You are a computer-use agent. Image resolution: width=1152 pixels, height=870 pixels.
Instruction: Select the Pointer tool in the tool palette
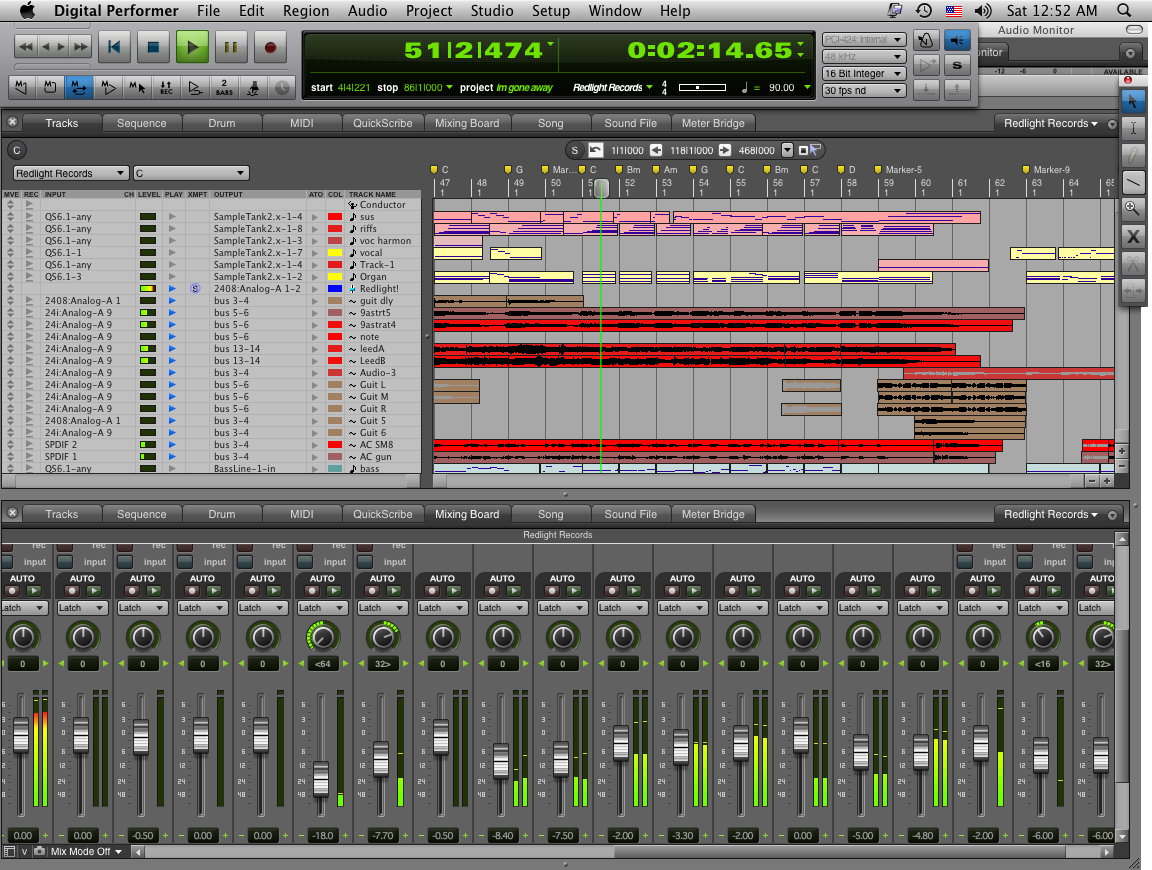[1133, 101]
